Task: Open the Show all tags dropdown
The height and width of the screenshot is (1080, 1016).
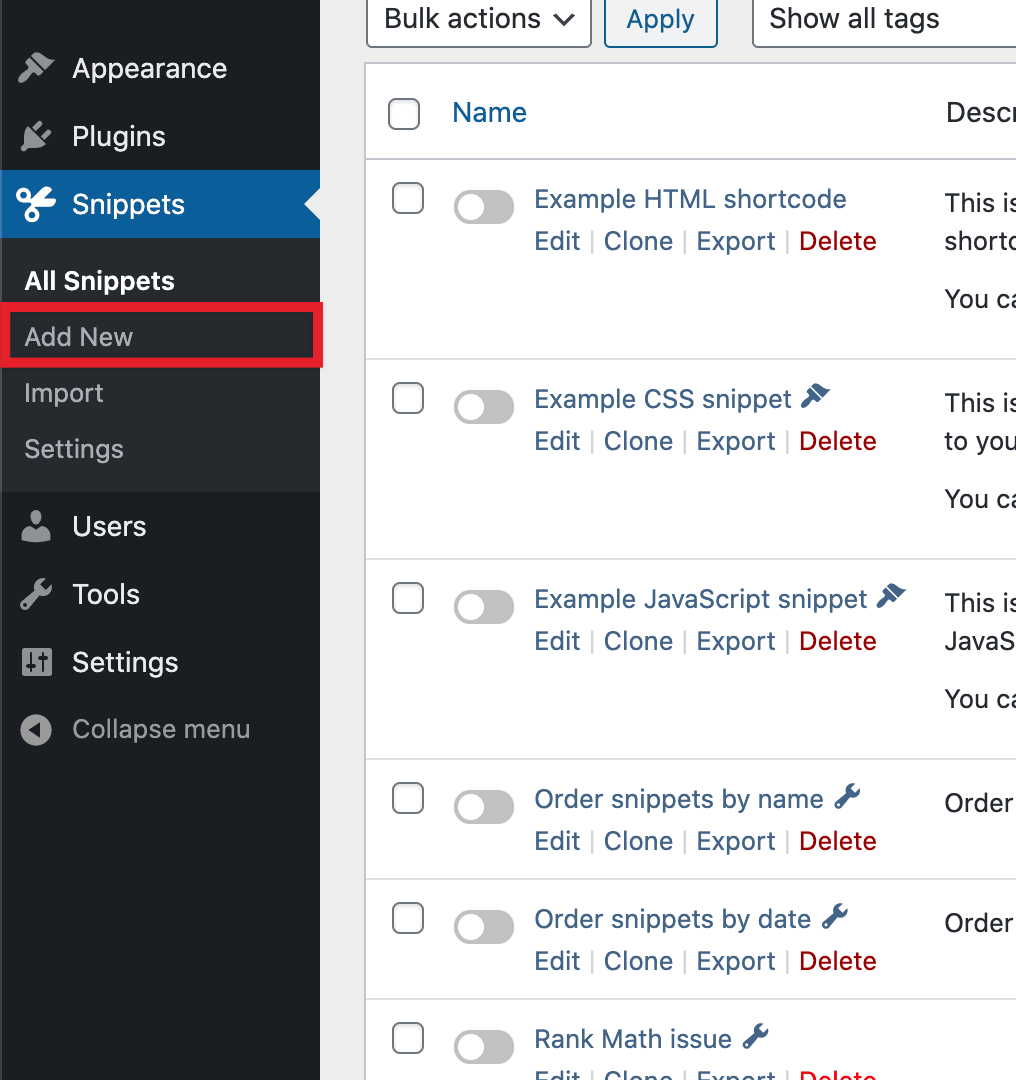Action: [x=884, y=19]
